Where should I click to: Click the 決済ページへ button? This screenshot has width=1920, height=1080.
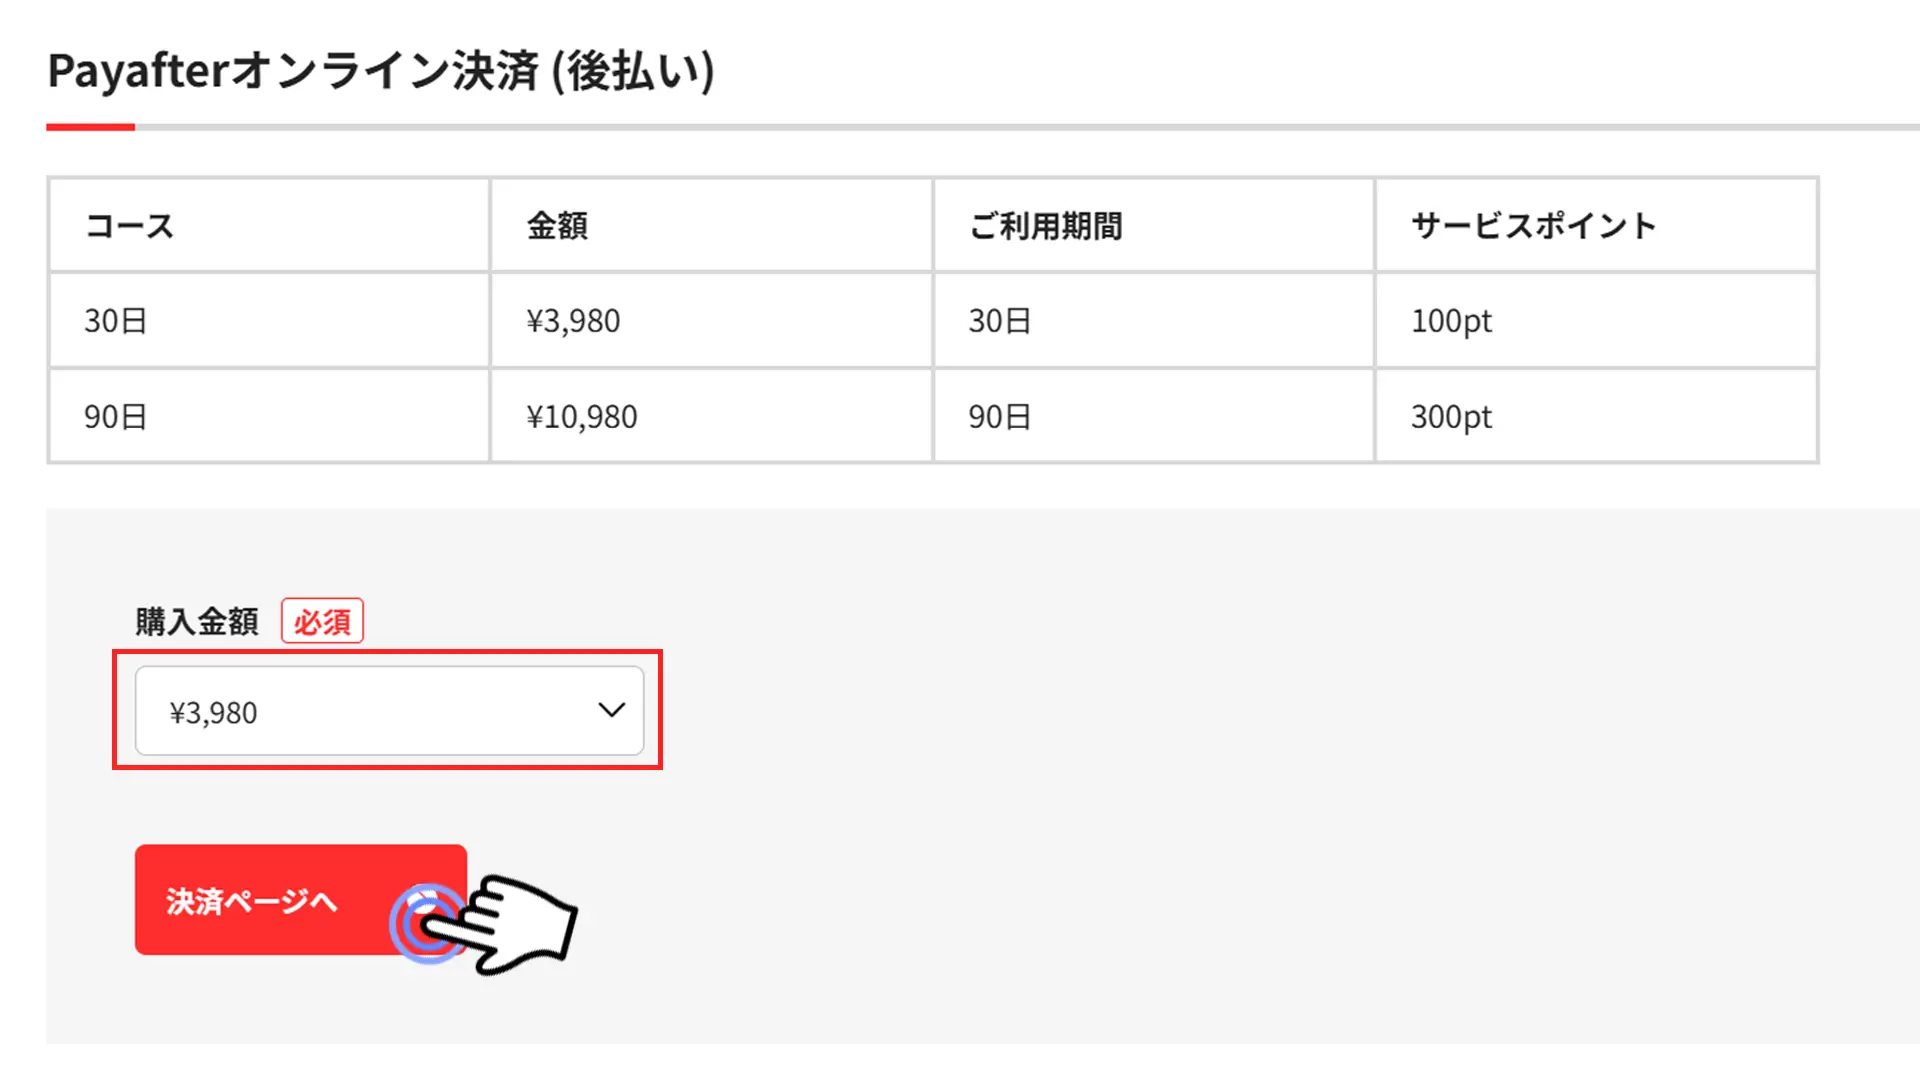301,900
